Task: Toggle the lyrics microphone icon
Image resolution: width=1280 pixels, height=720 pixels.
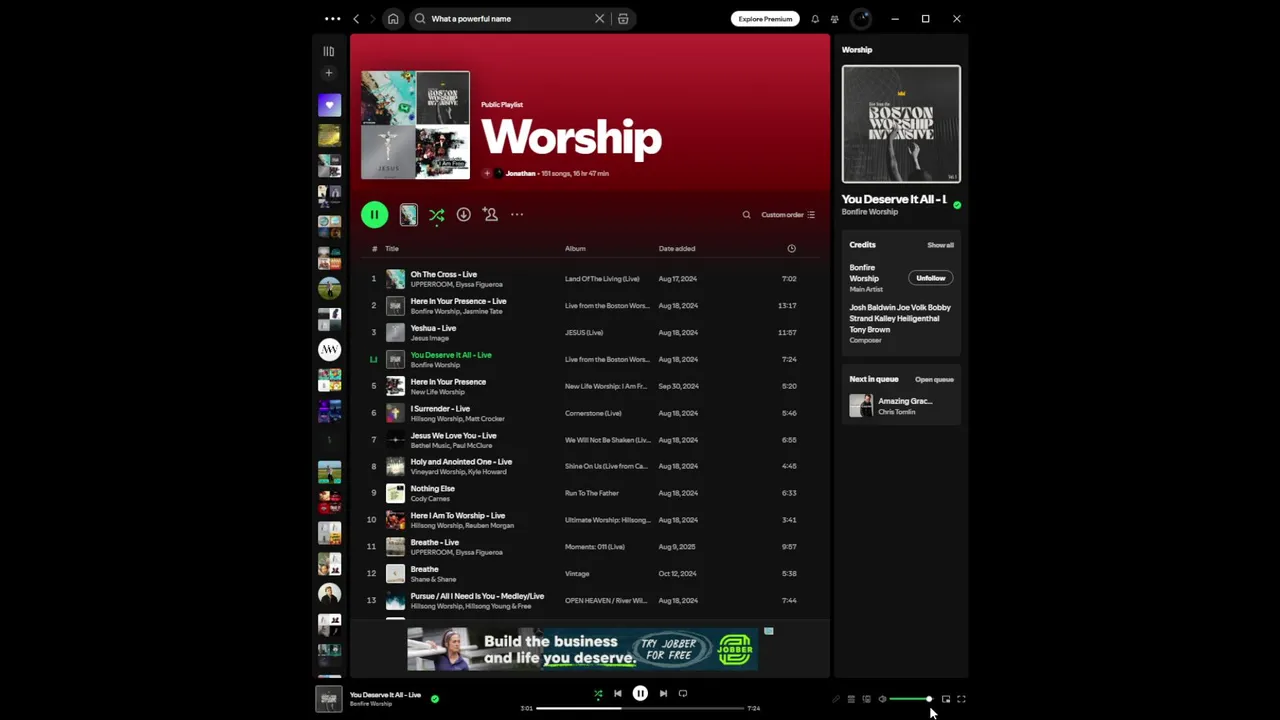Action: click(836, 699)
